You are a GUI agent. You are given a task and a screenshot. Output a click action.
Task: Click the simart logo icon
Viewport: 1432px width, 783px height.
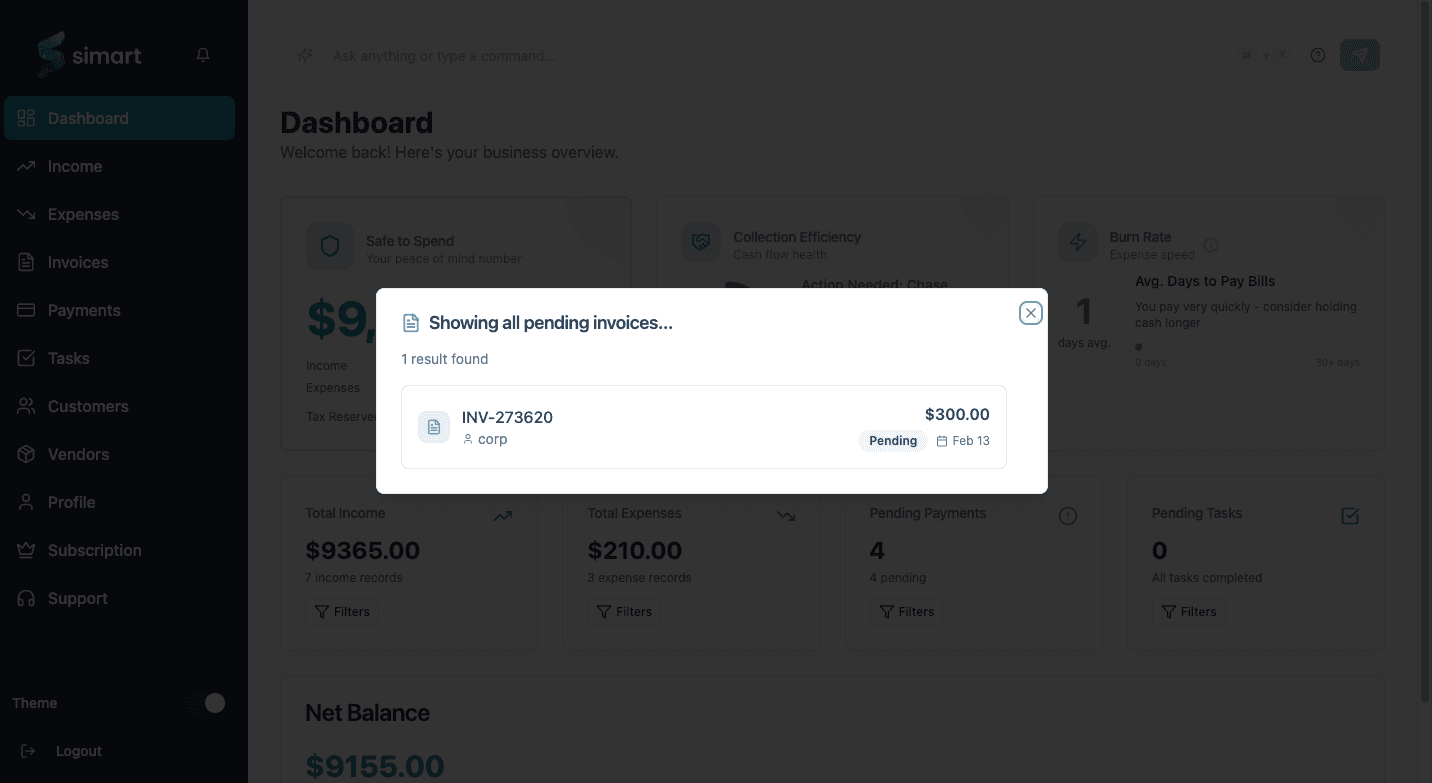coord(48,55)
